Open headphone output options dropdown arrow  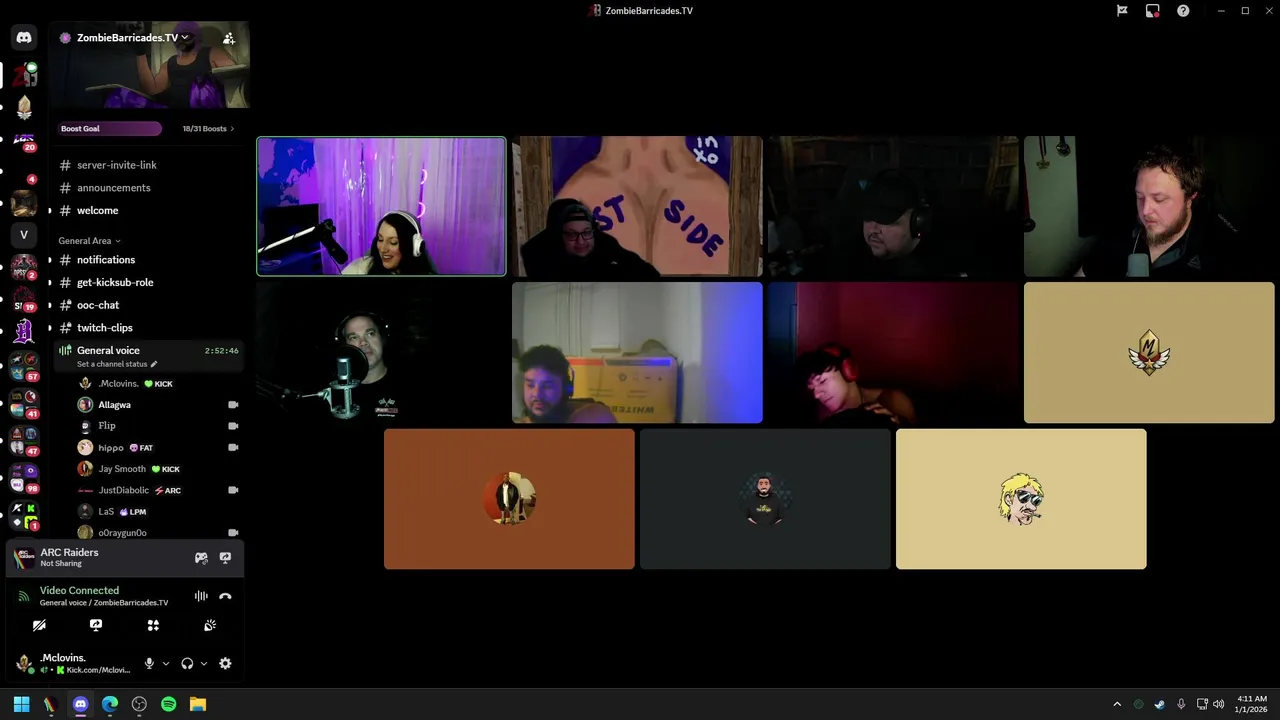click(204, 663)
